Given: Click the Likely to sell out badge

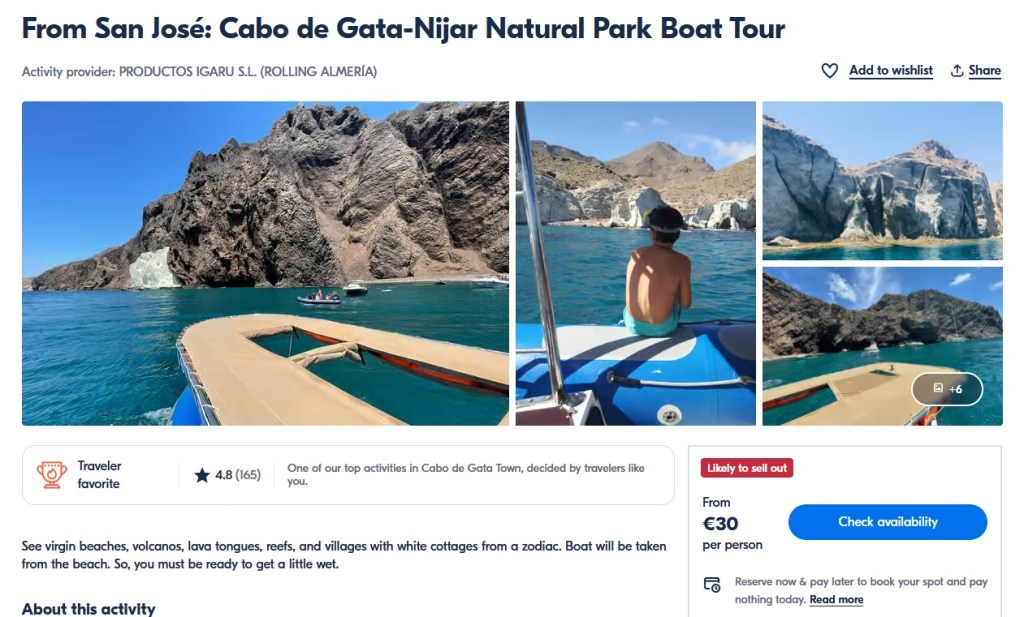Looking at the screenshot, I should point(747,468).
